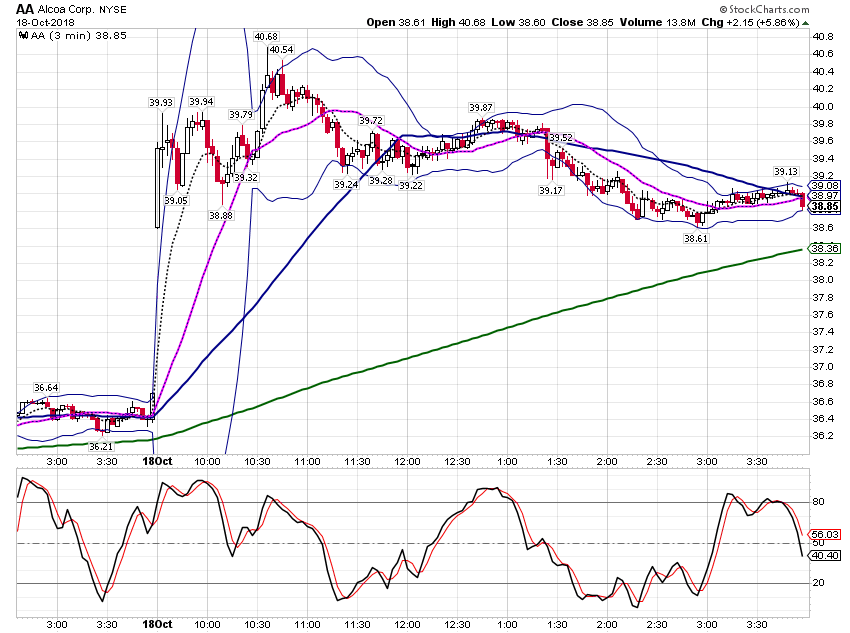The width and height of the screenshot is (850, 633).
Task: Click the red 56.03 stochastic value tag
Action: click(x=824, y=534)
